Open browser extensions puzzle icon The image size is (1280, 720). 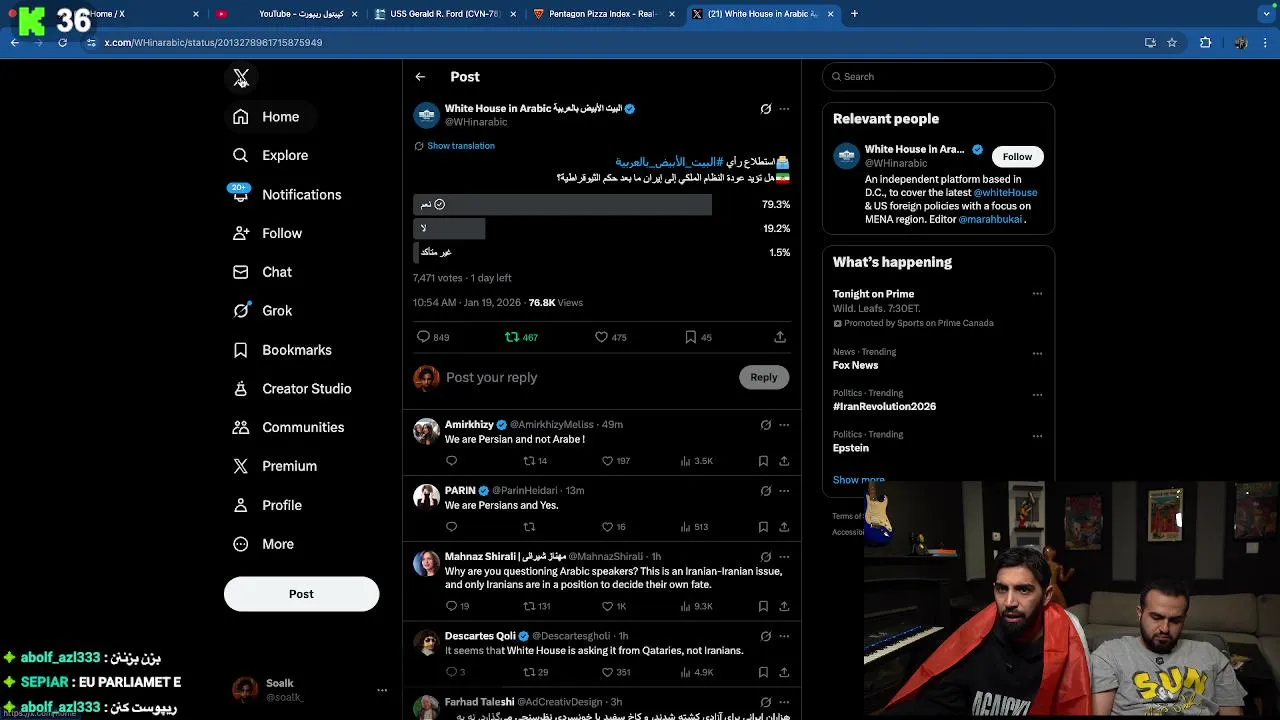click(x=1205, y=43)
